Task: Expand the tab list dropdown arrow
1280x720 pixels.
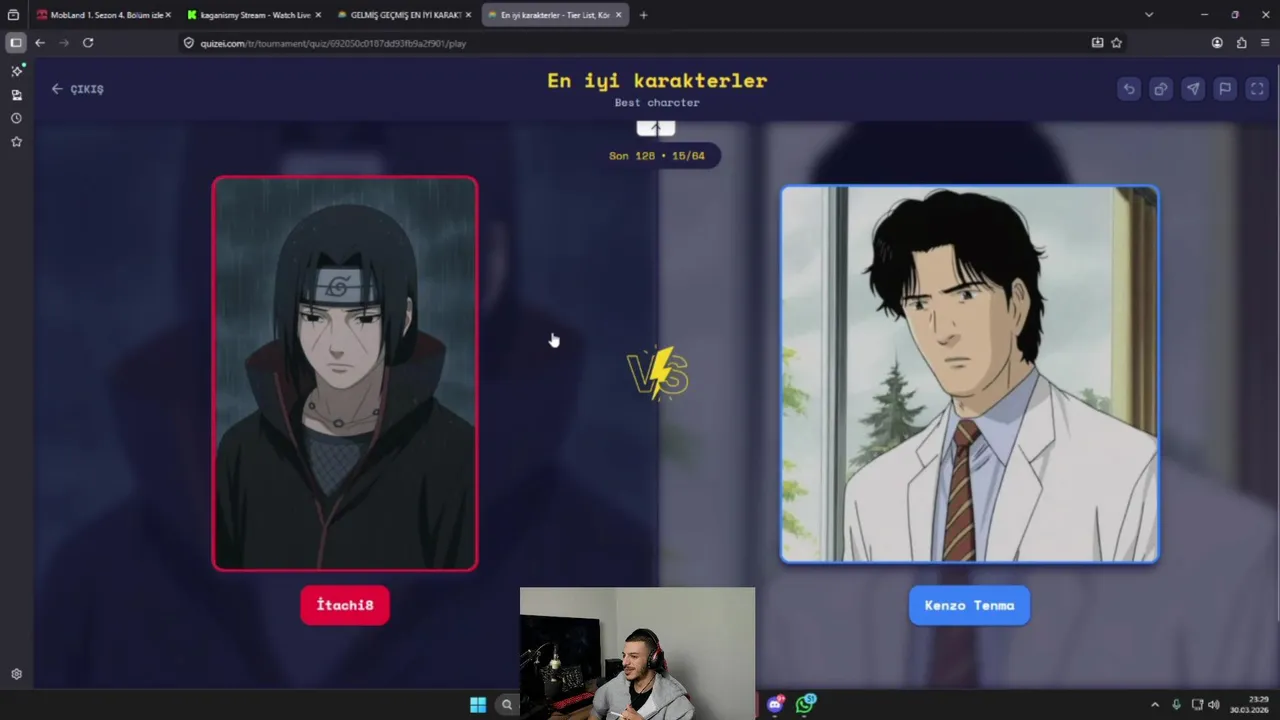Action: (1149, 15)
